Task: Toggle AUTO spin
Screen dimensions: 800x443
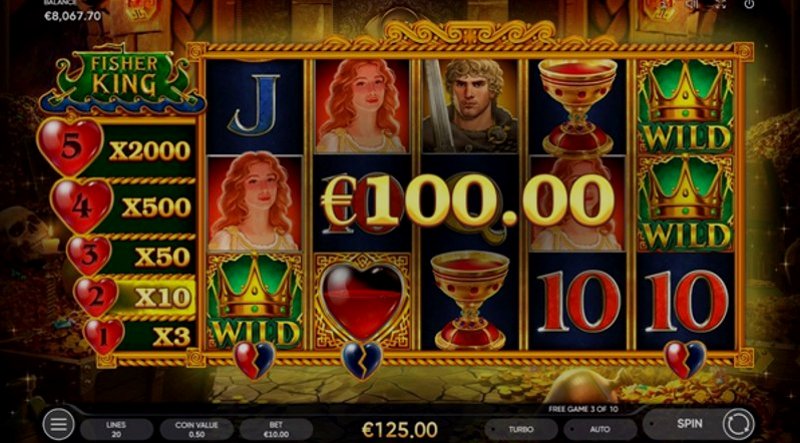Action: [600, 429]
